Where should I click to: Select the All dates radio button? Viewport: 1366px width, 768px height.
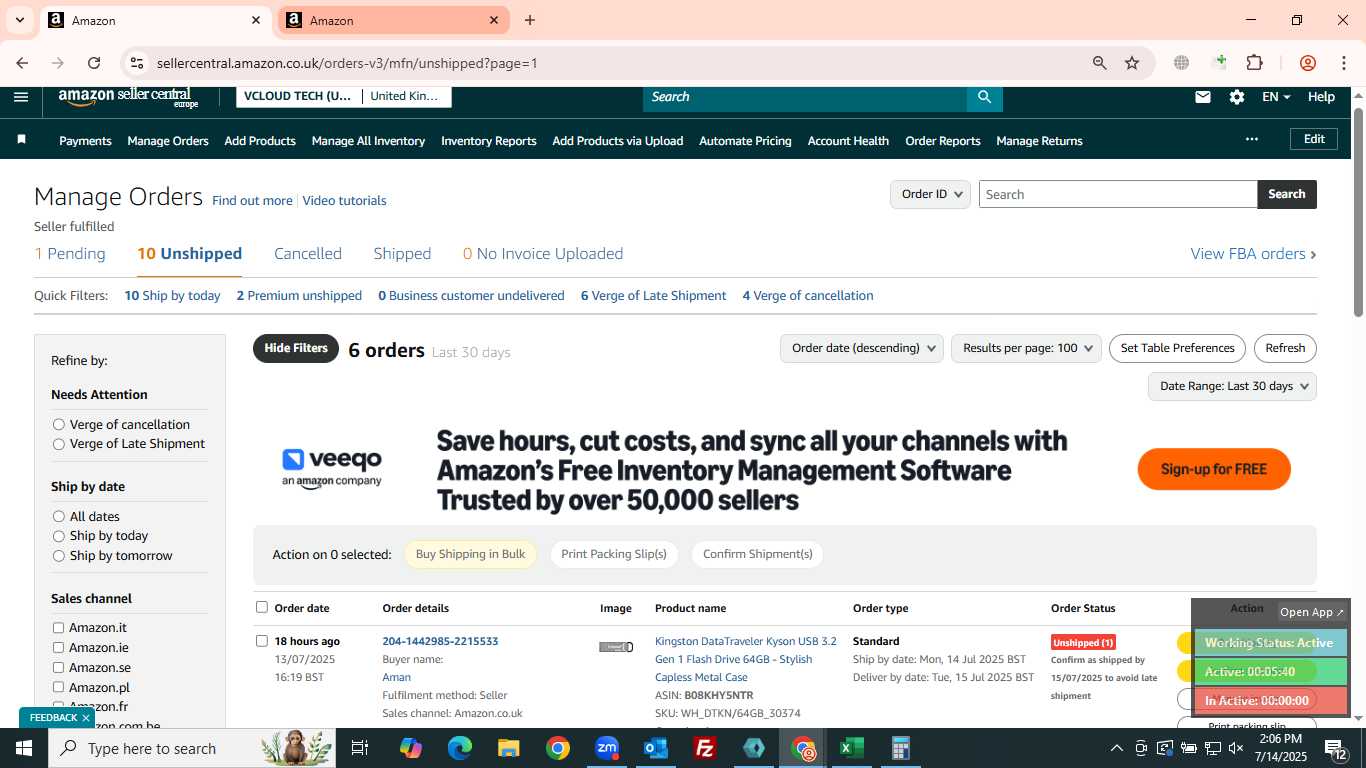click(59, 517)
